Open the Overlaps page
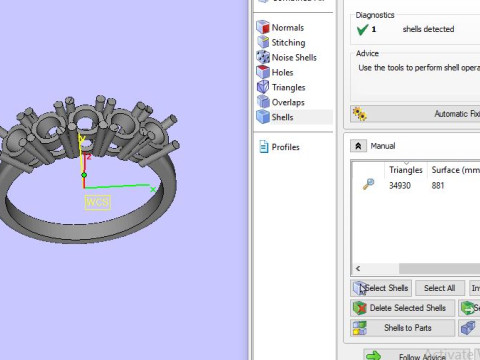This screenshot has height=360, width=480. tap(288, 102)
